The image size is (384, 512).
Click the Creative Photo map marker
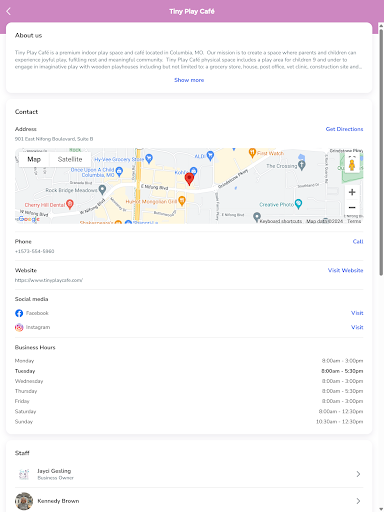point(298,204)
